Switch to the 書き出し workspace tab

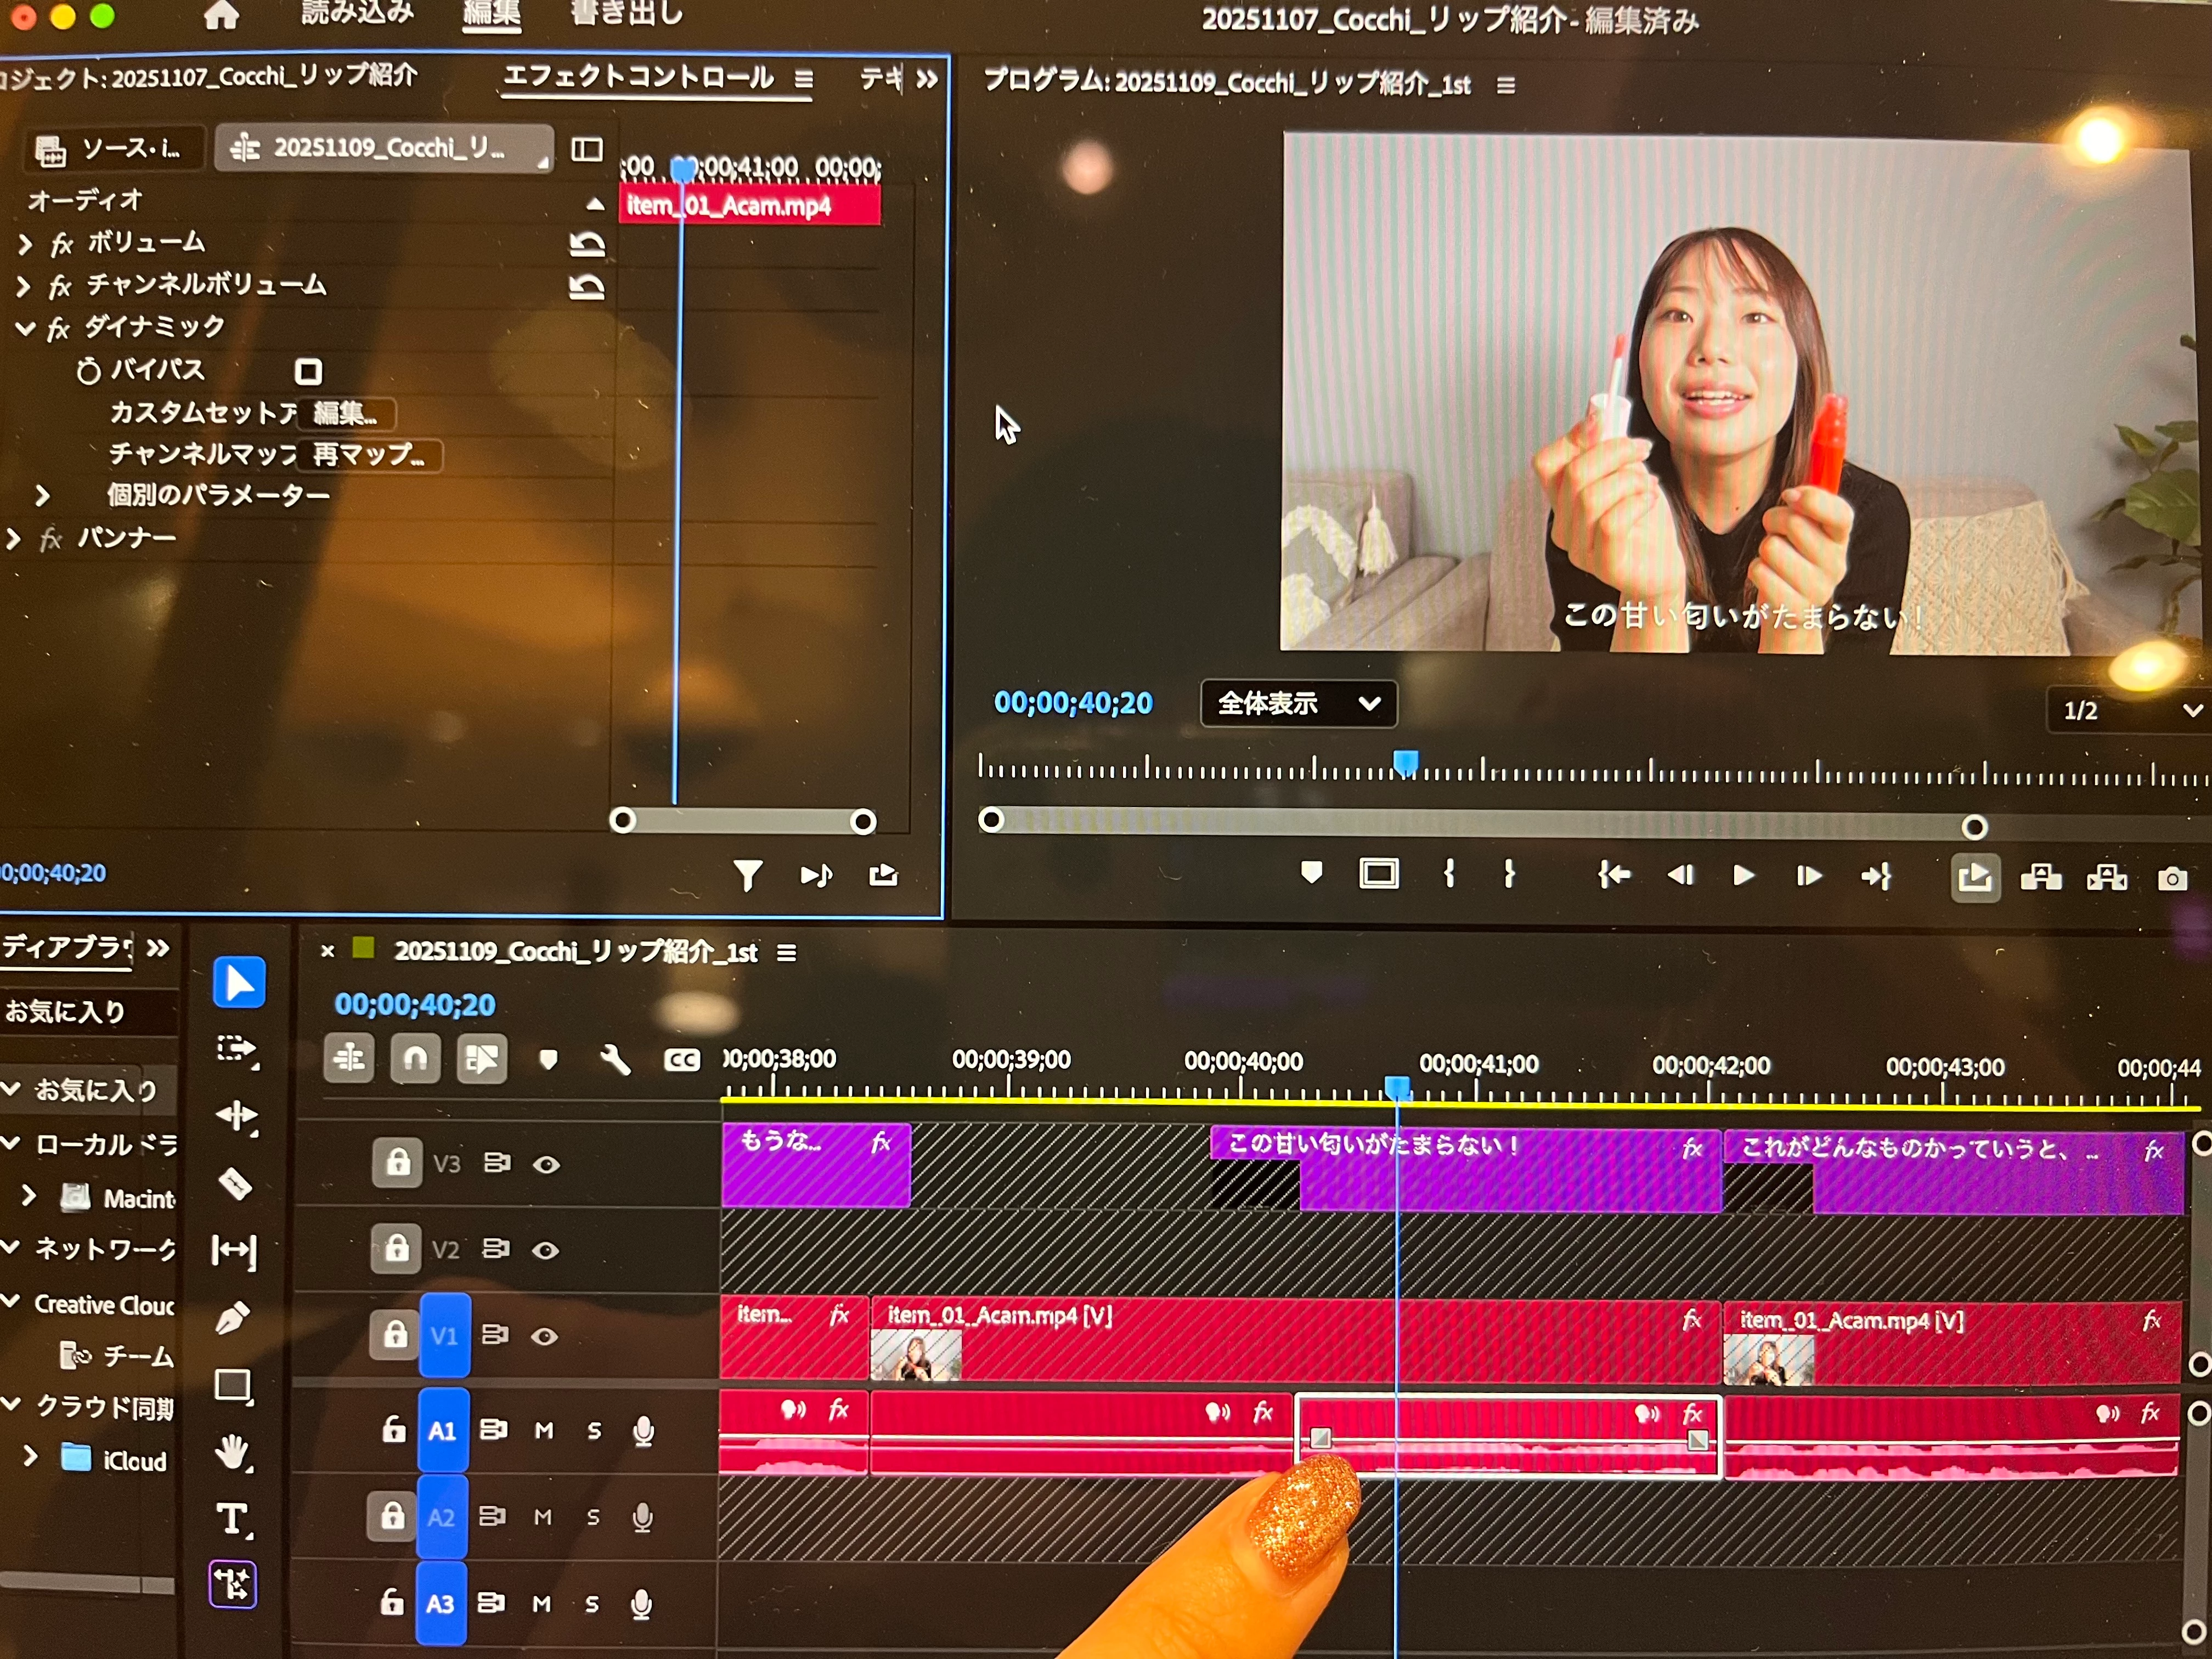[x=627, y=13]
